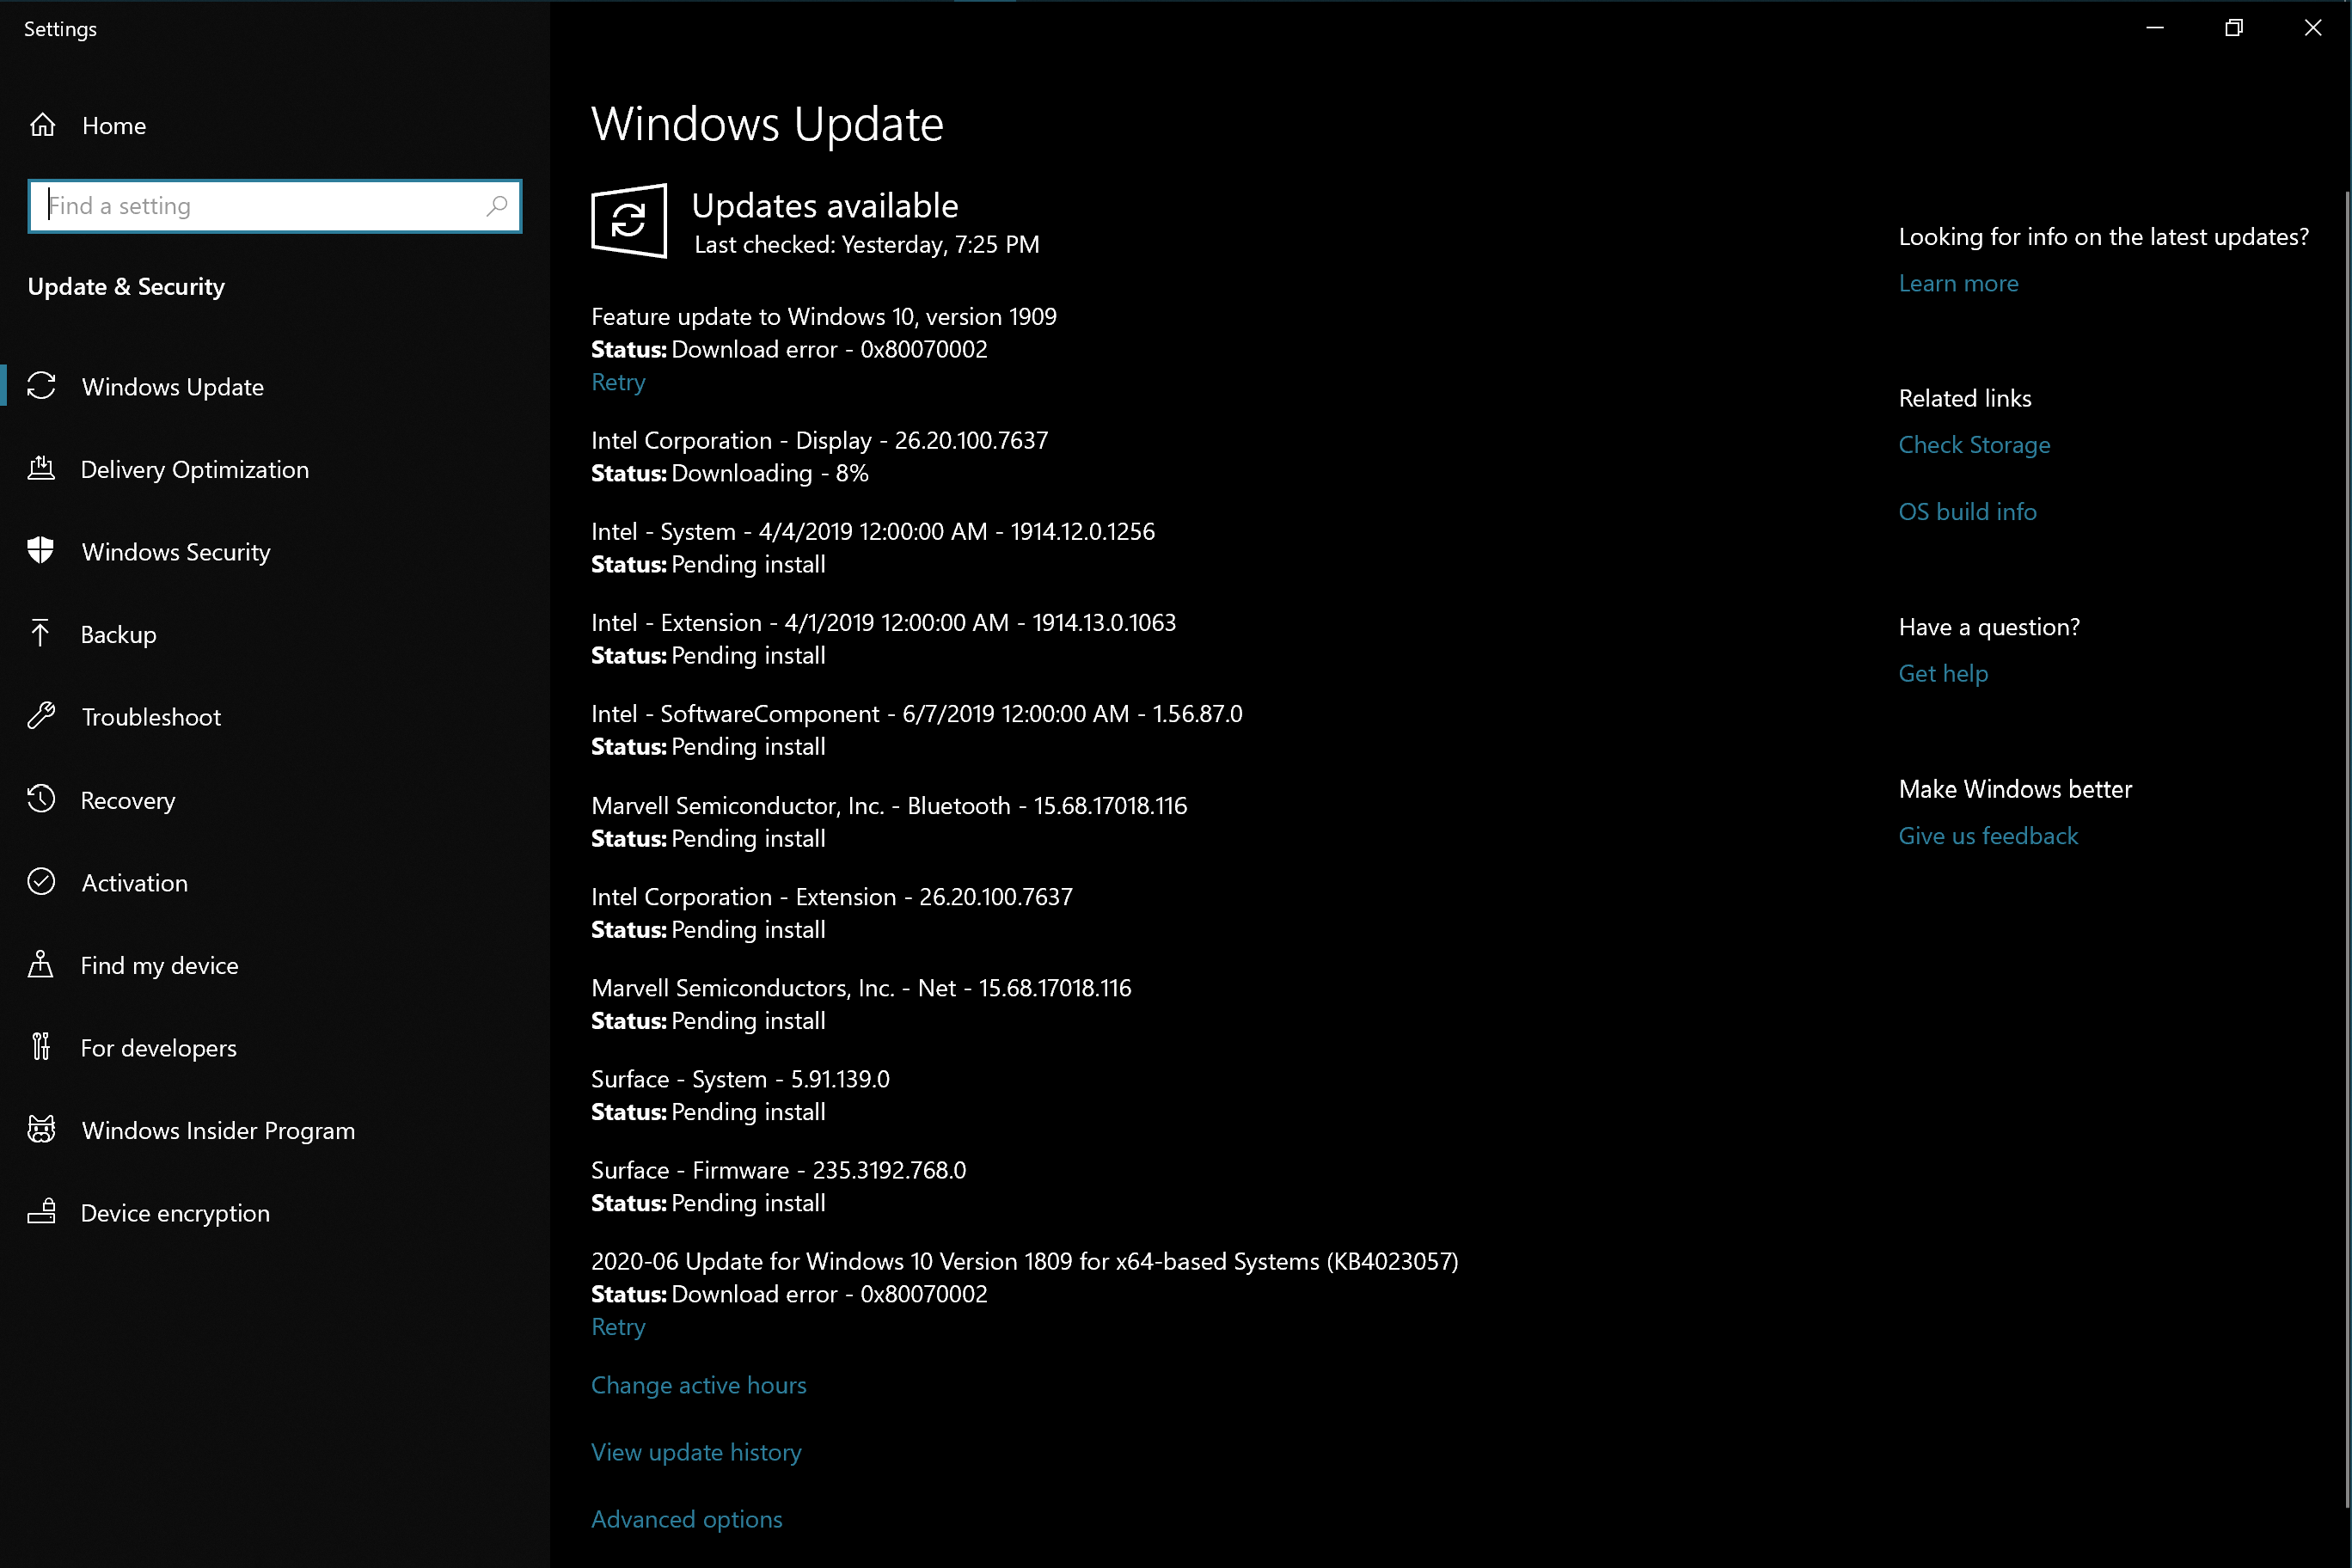Click the Windows Update sync arrows icon

pyautogui.click(x=41, y=386)
